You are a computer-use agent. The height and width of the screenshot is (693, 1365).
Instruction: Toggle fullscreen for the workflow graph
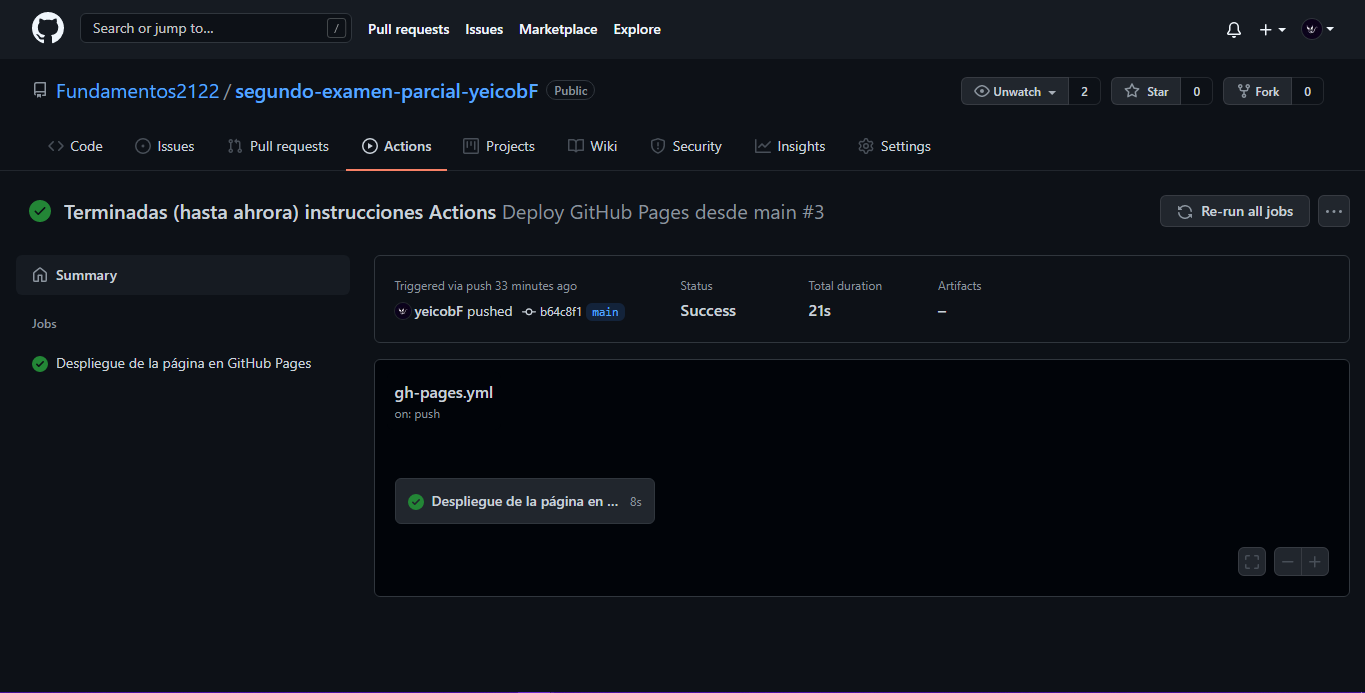pyautogui.click(x=1252, y=562)
